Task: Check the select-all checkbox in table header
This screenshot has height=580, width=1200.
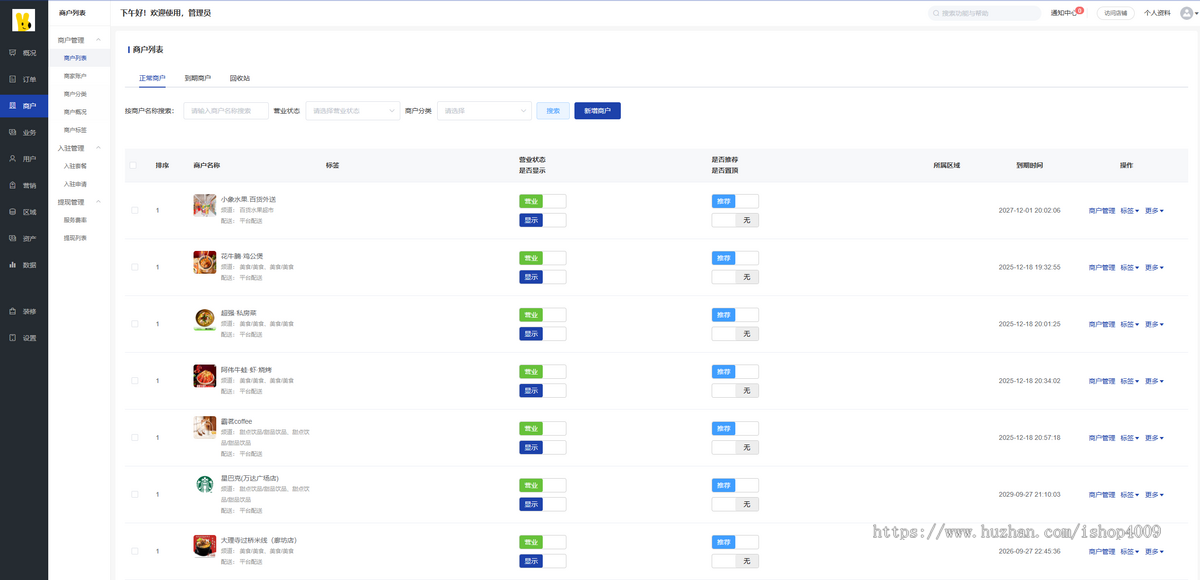Action: (134, 165)
